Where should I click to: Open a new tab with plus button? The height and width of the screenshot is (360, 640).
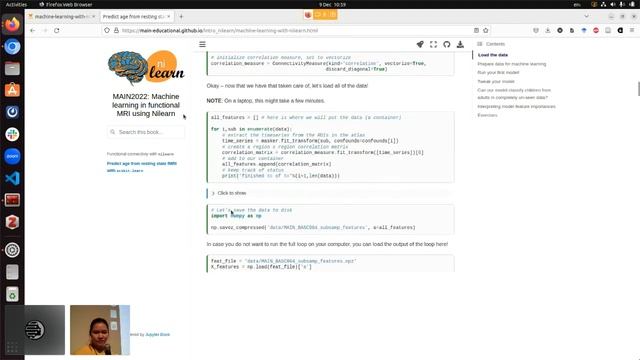point(181,16)
